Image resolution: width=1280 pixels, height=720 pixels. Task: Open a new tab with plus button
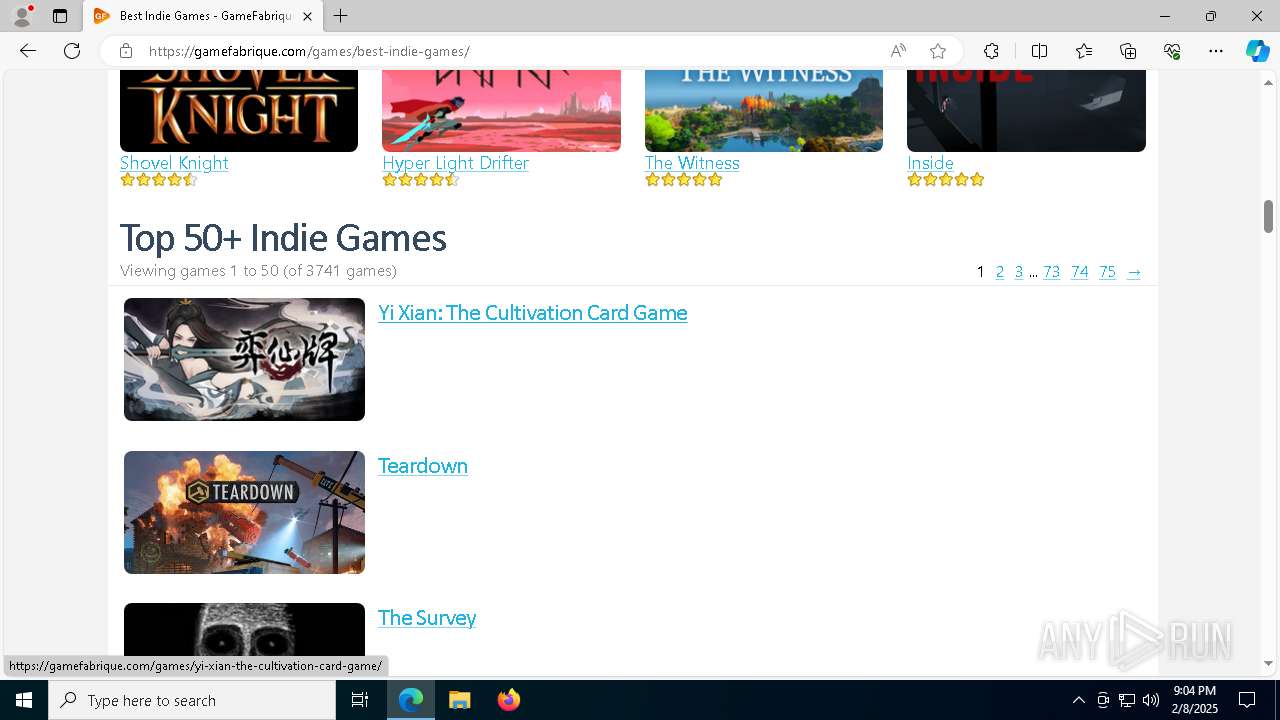[341, 16]
